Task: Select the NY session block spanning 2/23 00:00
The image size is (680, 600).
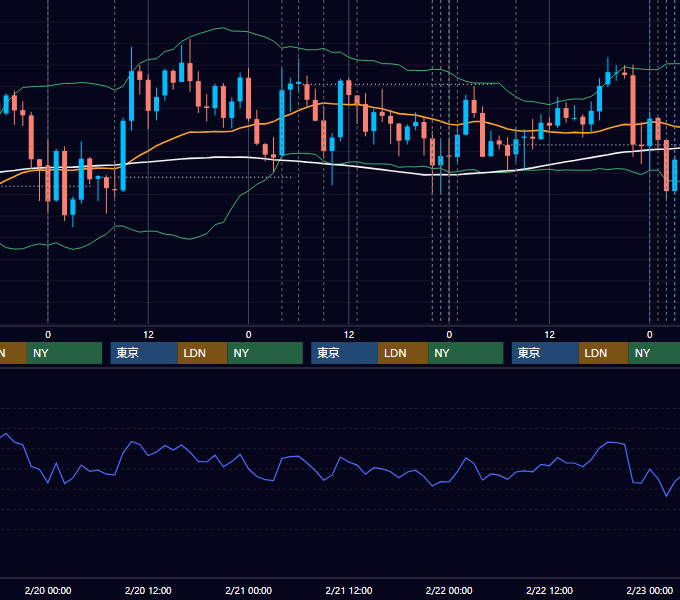Action: pos(654,353)
